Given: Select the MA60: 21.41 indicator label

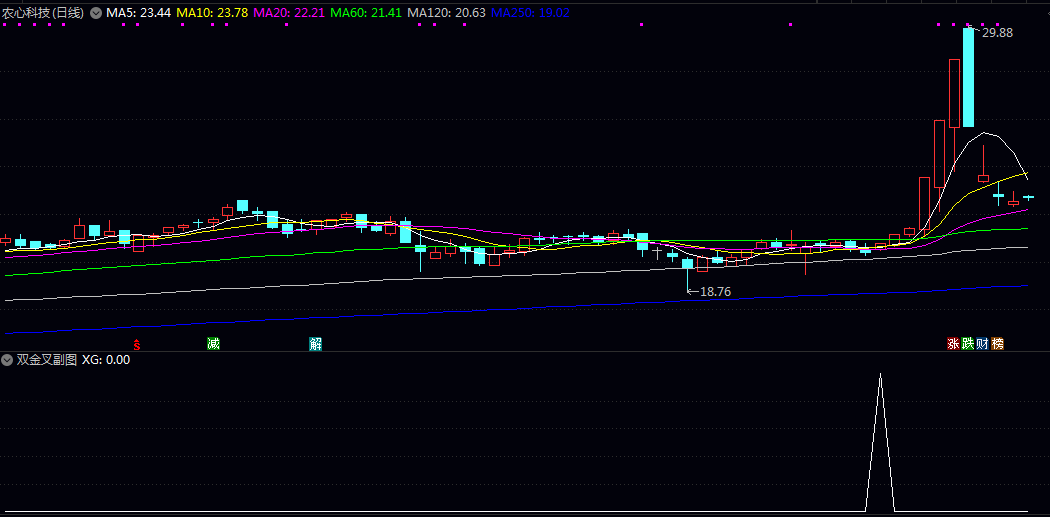Looking at the screenshot, I should pyautogui.click(x=366, y=13).
